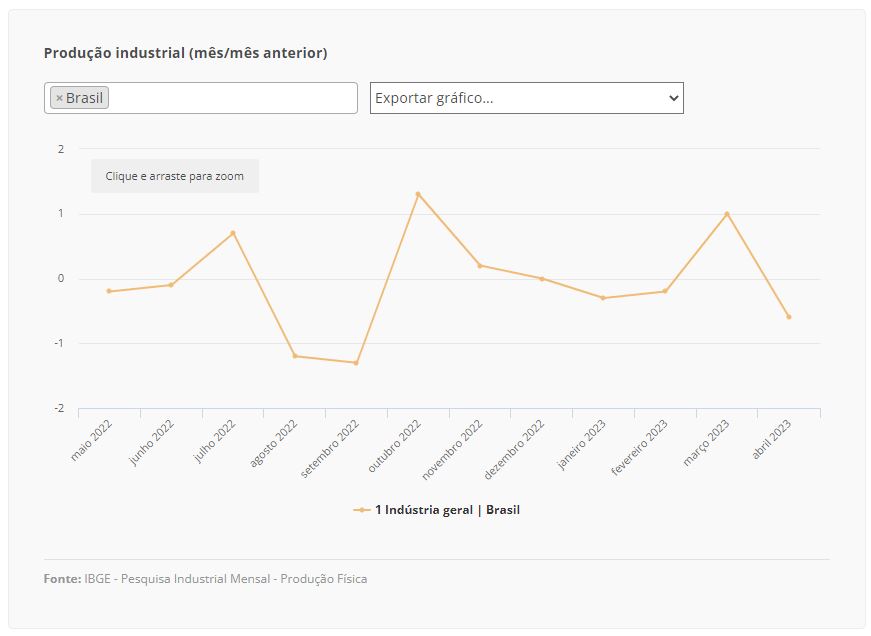871x636 pixels.
Task: Select the novembro 2022 data point
Action: click(480, 266)
